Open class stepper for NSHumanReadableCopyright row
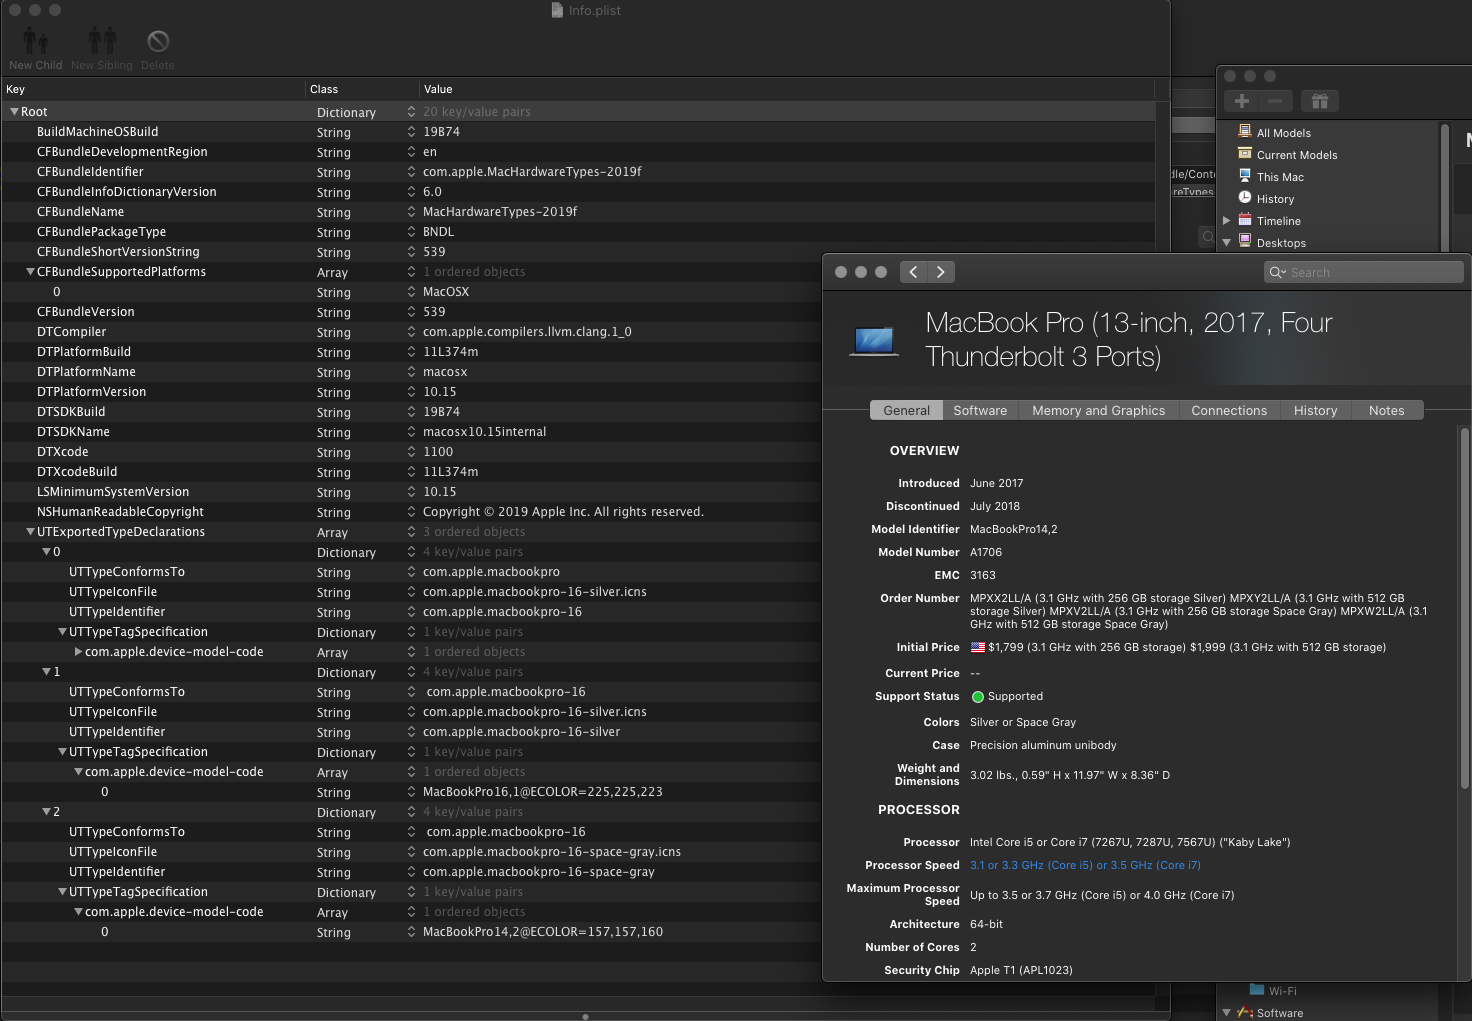Viewport: 1472px width, 1021px height. (x=411, y=512)
